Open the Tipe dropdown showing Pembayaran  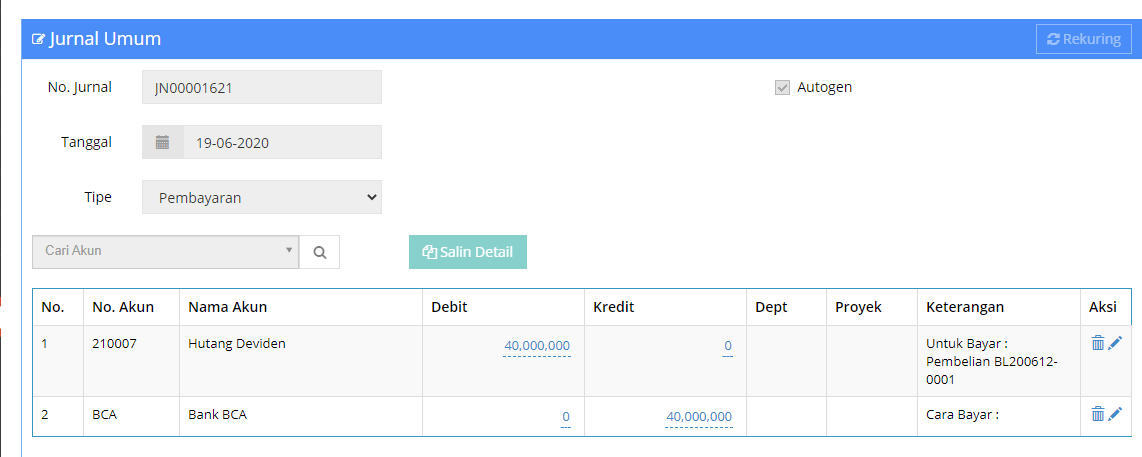[x=261, y=197]
